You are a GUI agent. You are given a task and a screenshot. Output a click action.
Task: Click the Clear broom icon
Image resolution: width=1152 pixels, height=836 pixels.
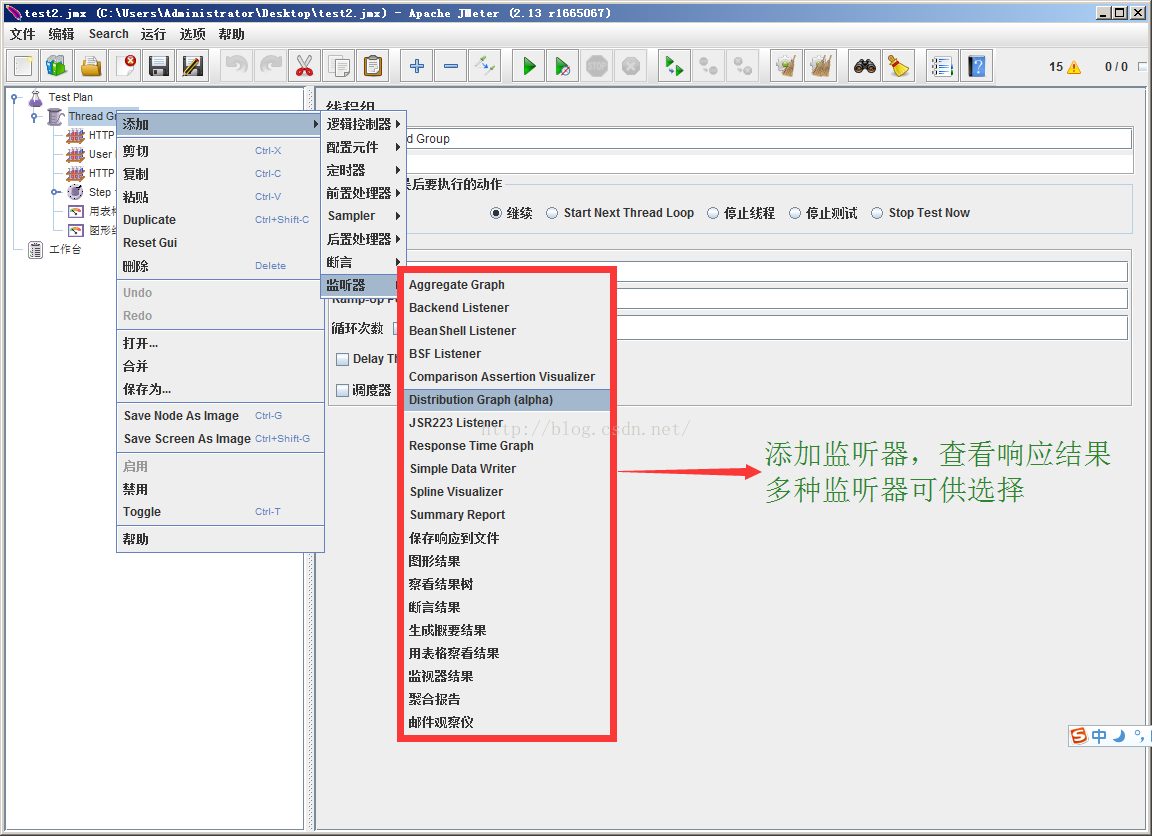click(787, 66)
